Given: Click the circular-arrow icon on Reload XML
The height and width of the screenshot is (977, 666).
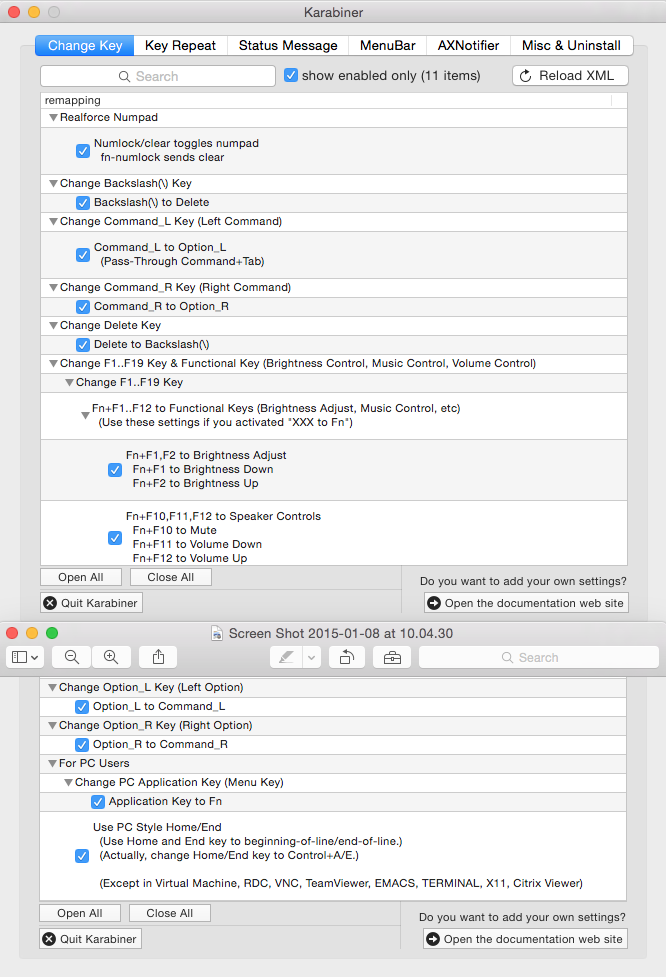Looking at the screenshot, I should point(526,76).
